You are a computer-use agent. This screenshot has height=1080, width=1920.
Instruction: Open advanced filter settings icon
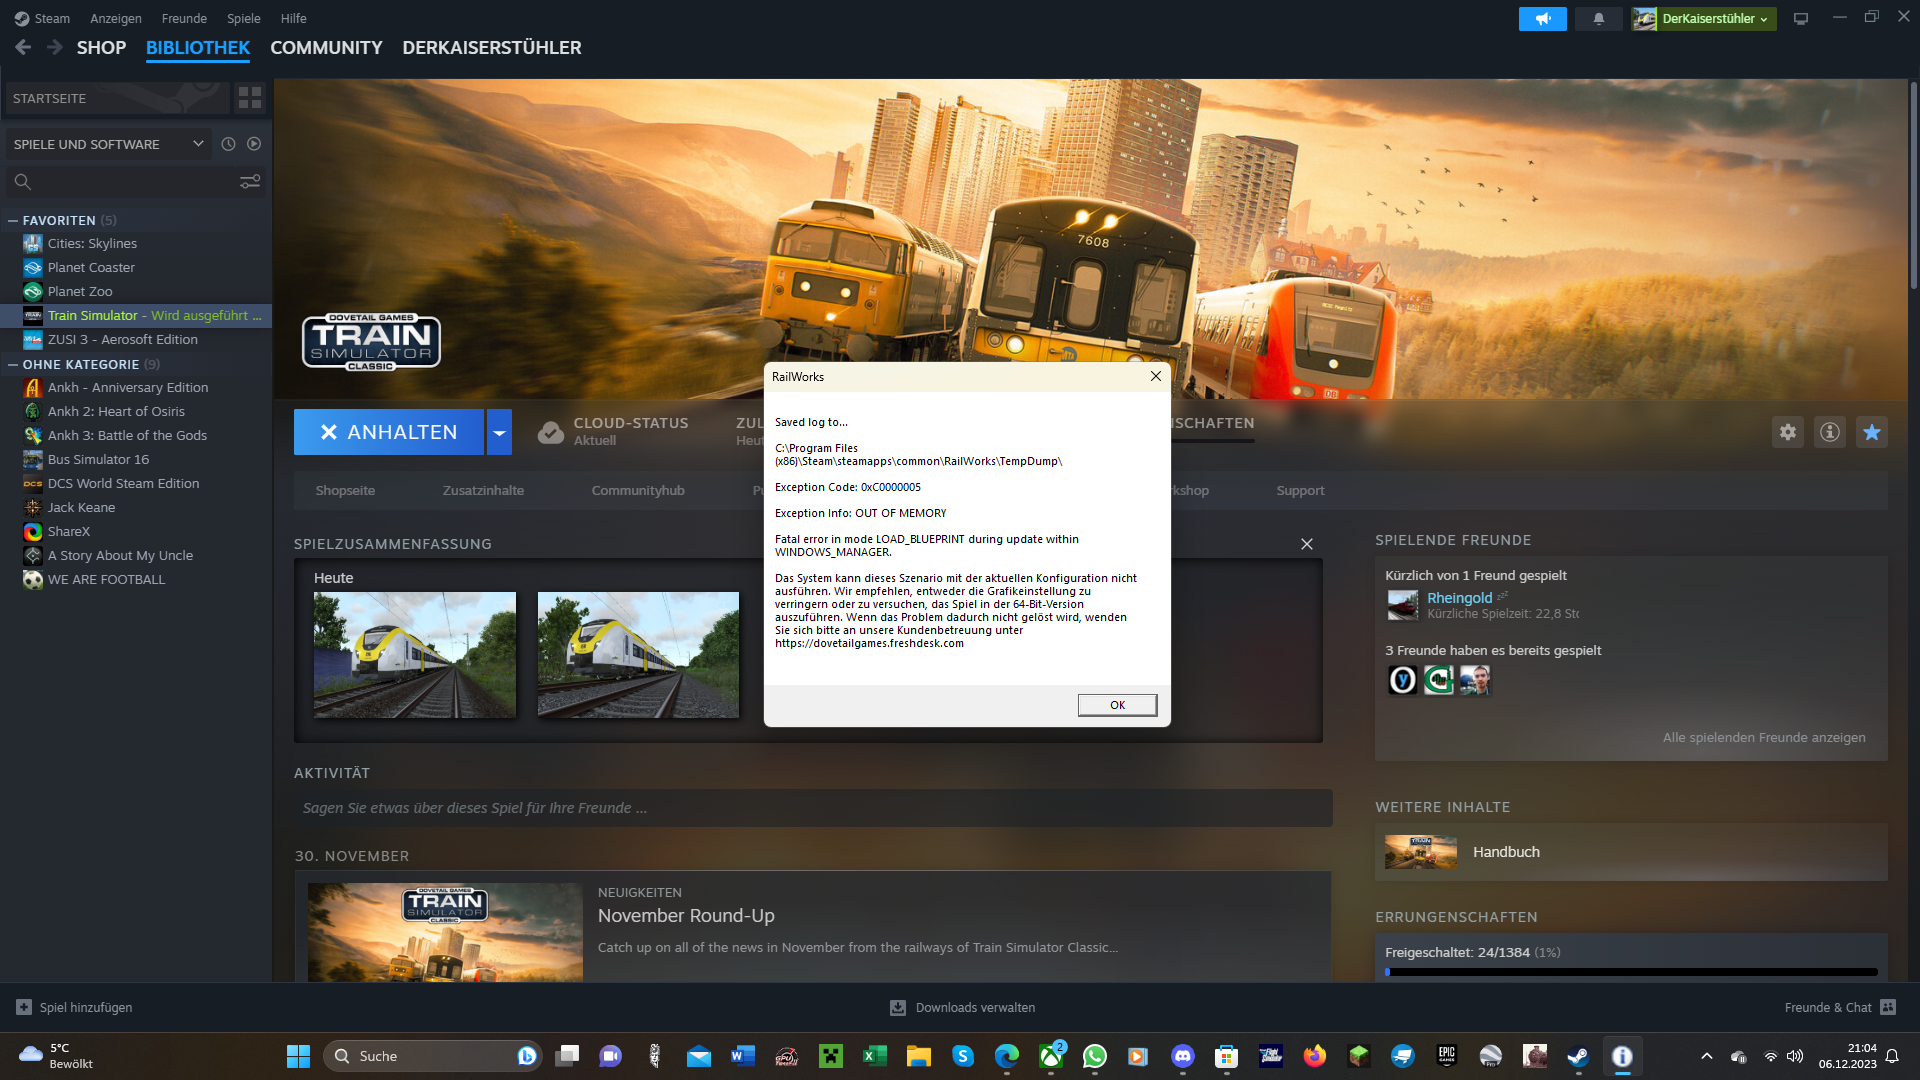pos(249,181)
